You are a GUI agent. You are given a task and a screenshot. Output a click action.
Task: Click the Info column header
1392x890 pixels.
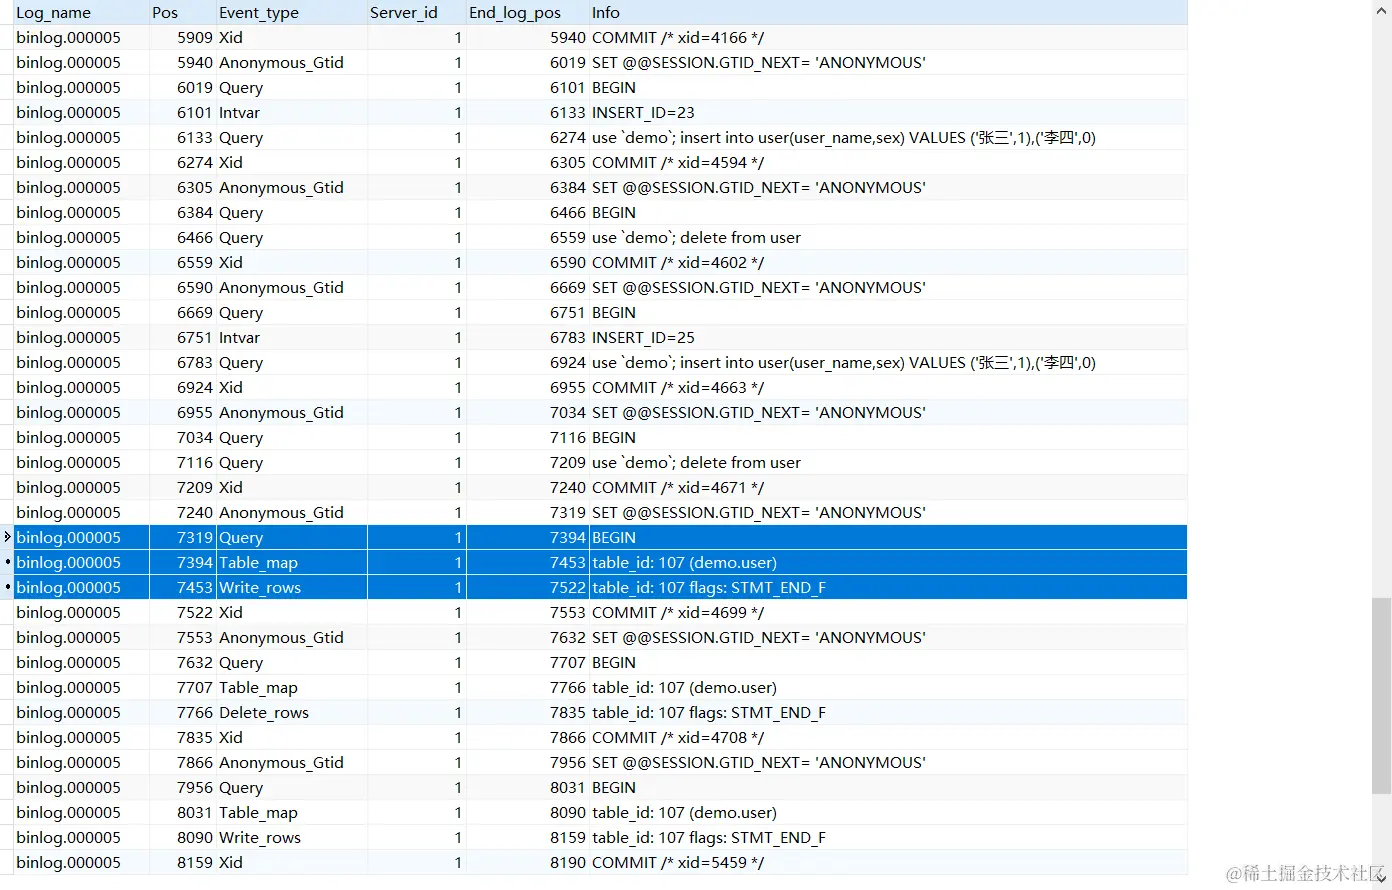point(888,13)
